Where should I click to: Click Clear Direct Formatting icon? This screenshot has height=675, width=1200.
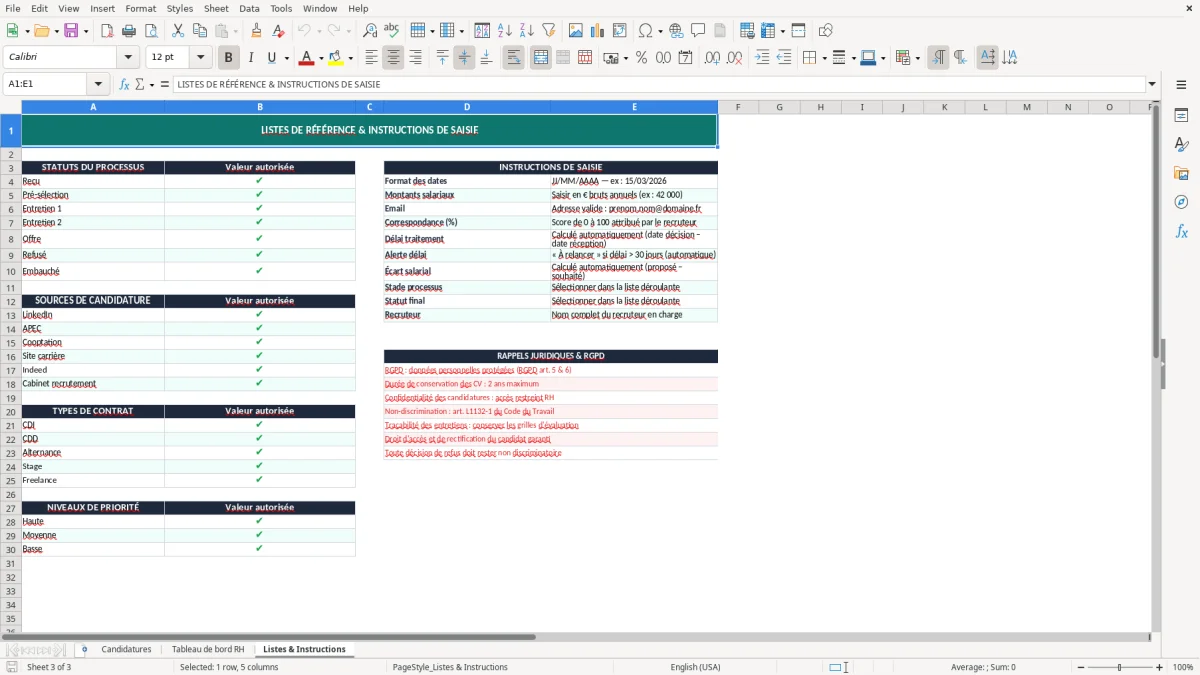pos(279,31)
